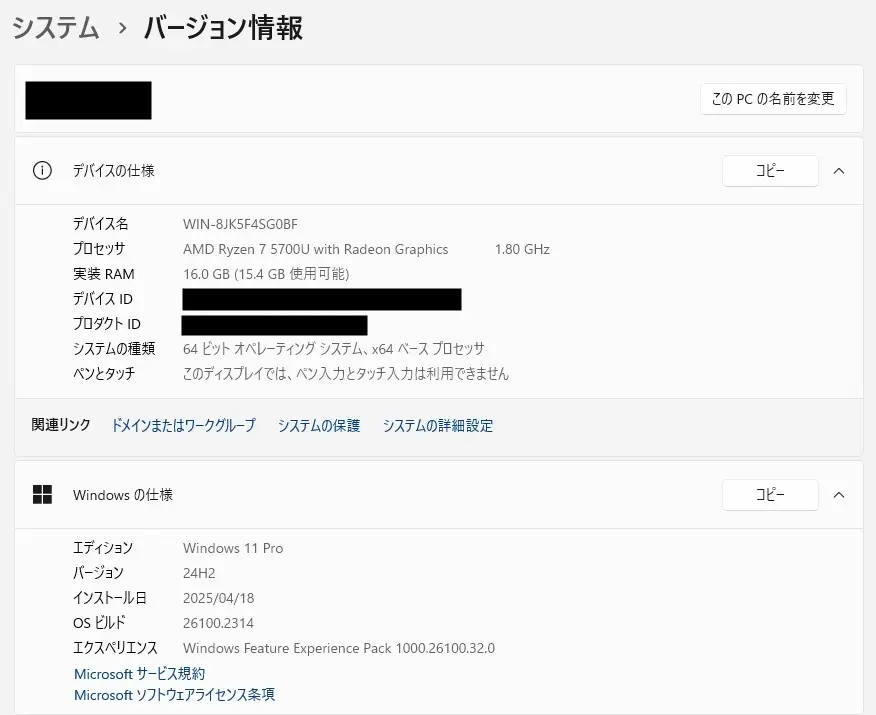Click the AMD Ryzen 7 5700U processor text
This screenshot has height=715, width=876.
tap(315, 249)
